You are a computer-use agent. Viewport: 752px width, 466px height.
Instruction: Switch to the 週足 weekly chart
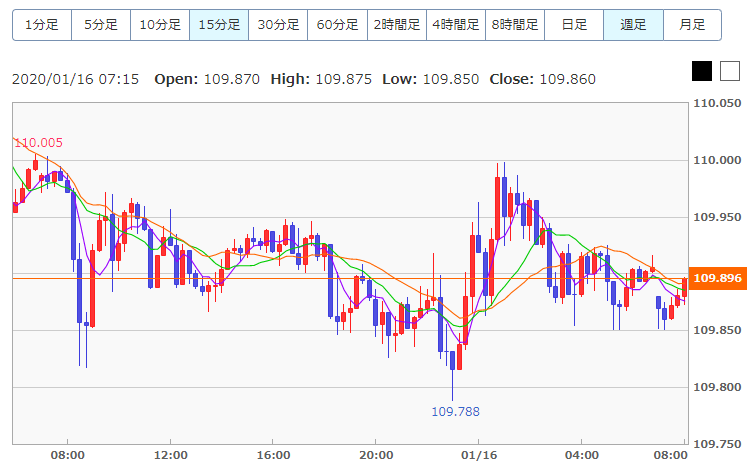click(x=634, y=25)
